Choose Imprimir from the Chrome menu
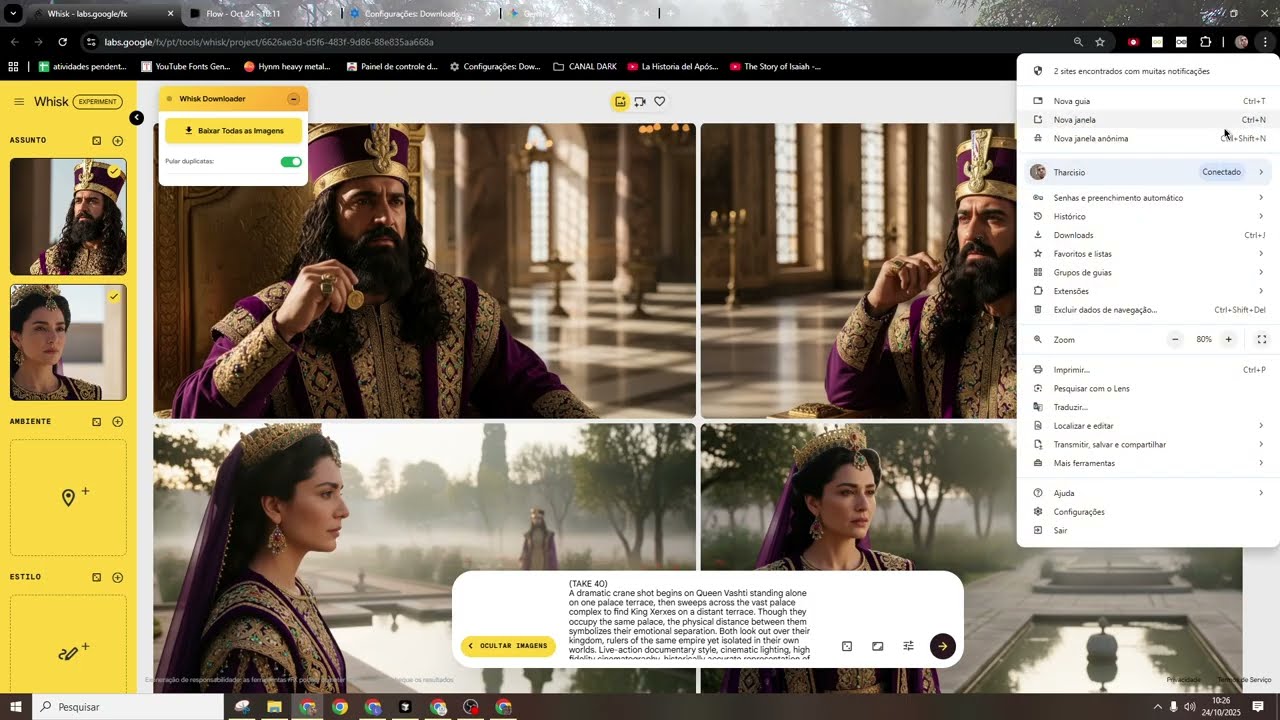 pyautogui.click(x=1148, y=370)
